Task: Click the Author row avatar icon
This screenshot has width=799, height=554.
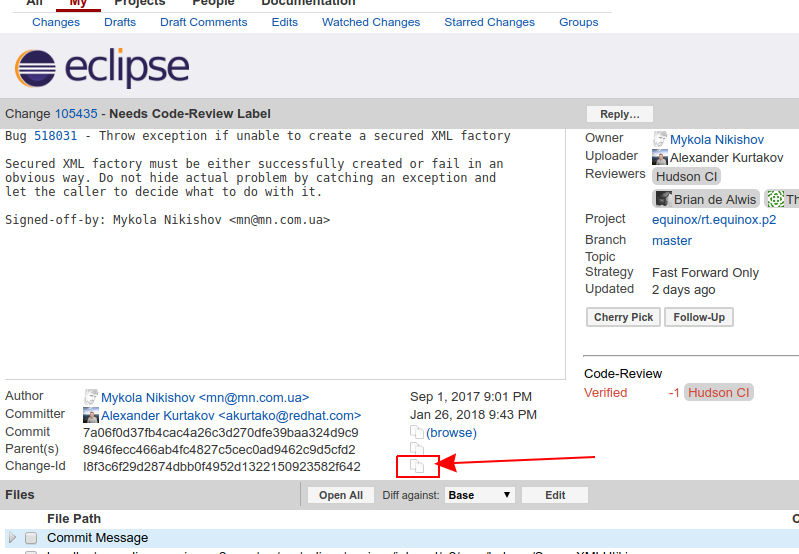Action: click(x=91, y=397)
